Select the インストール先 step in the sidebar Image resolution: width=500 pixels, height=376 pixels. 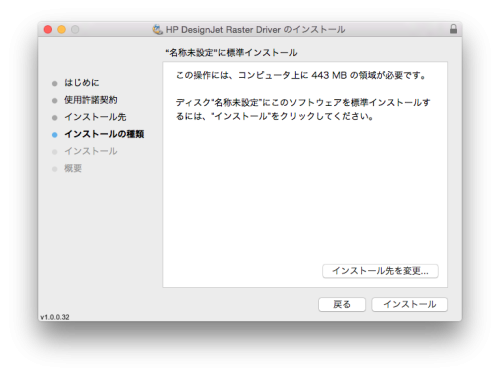tap(95, 117)
